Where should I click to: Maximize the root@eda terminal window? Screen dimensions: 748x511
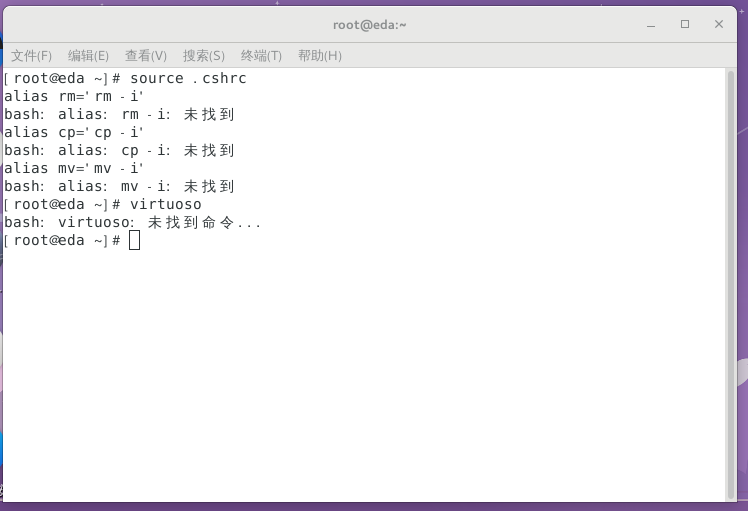pyautogui.click(x=685, y=24)
